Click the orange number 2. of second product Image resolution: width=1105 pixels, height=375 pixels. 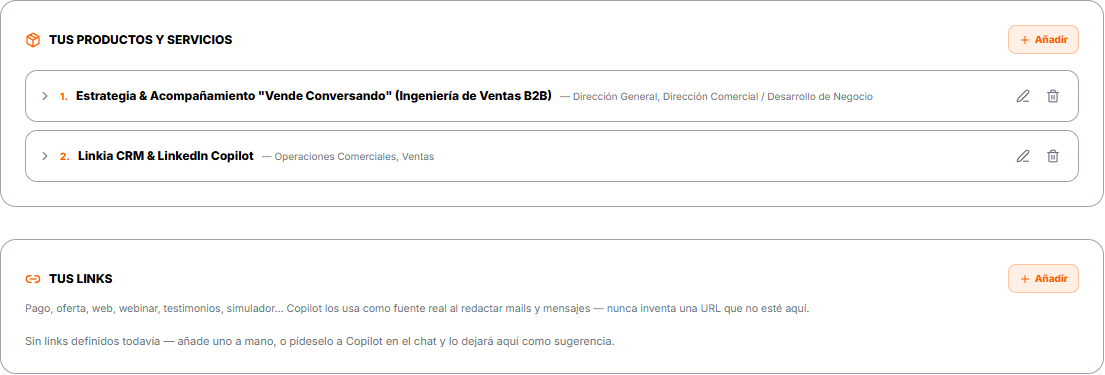64,156
